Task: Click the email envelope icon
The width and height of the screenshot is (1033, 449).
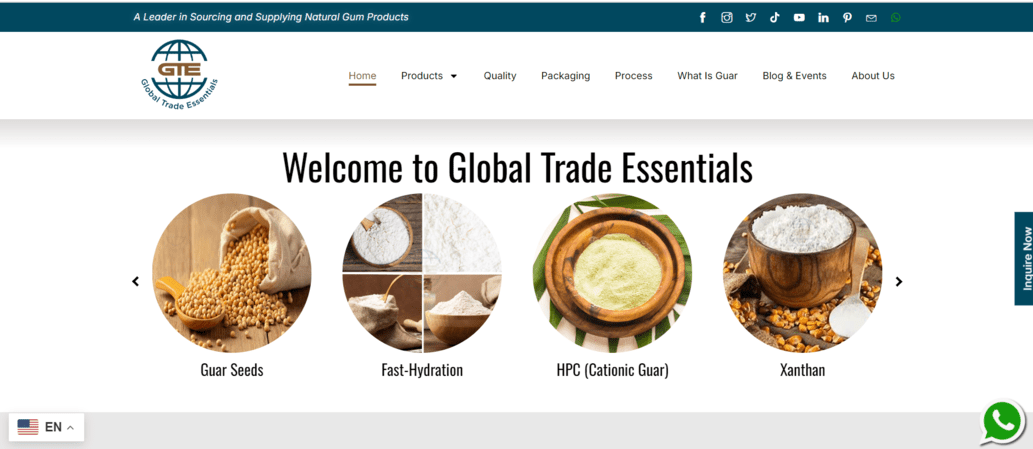Action: 871,18
